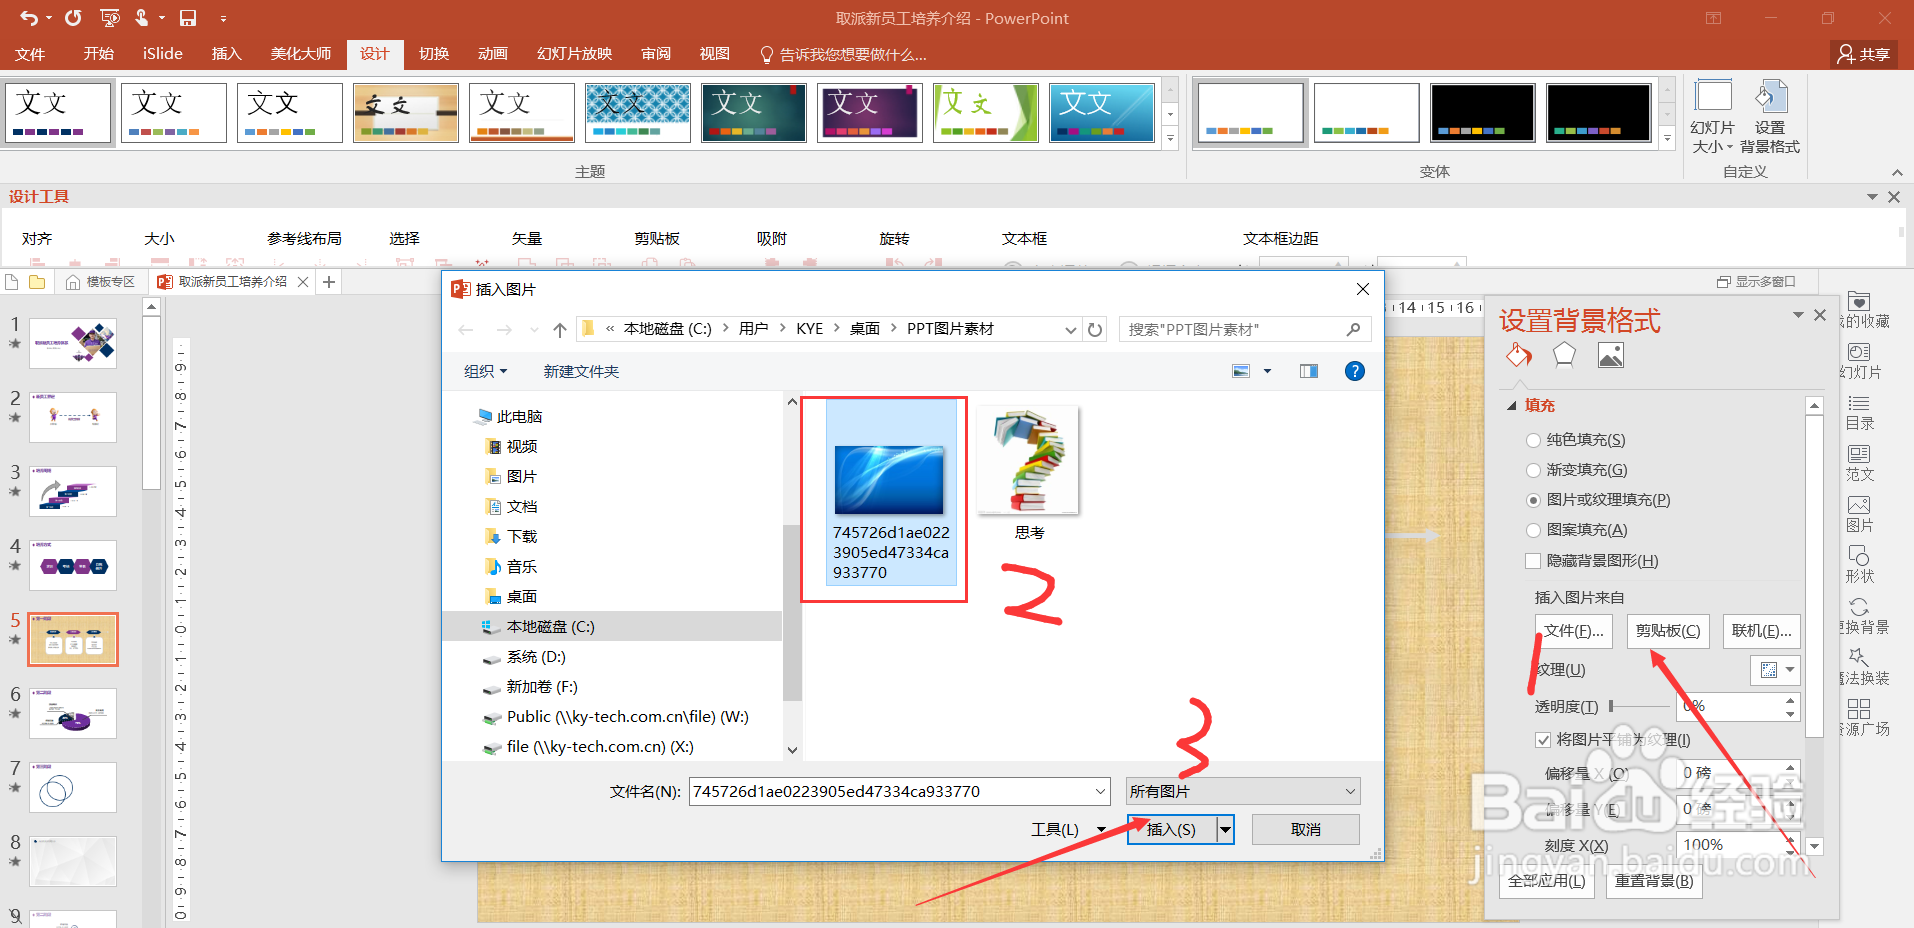Check 隐藏背景图形 checkbox
Viewport: 1914px width, 928px height.
(x=1533, y=561)
